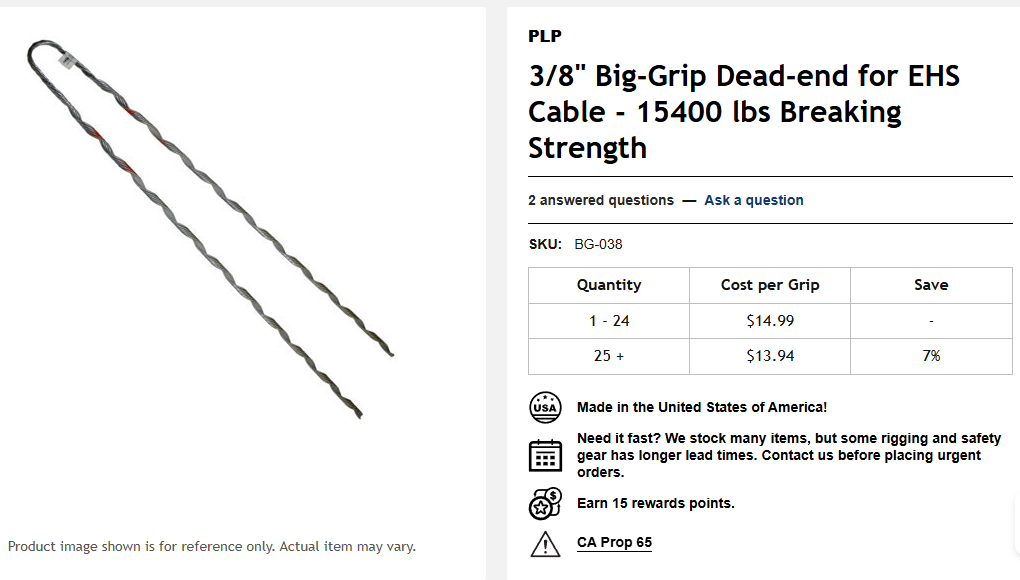1020x580 pixels.
Task: Click the Earn 15 rewards points text
Action: click(x=655, y=503)
